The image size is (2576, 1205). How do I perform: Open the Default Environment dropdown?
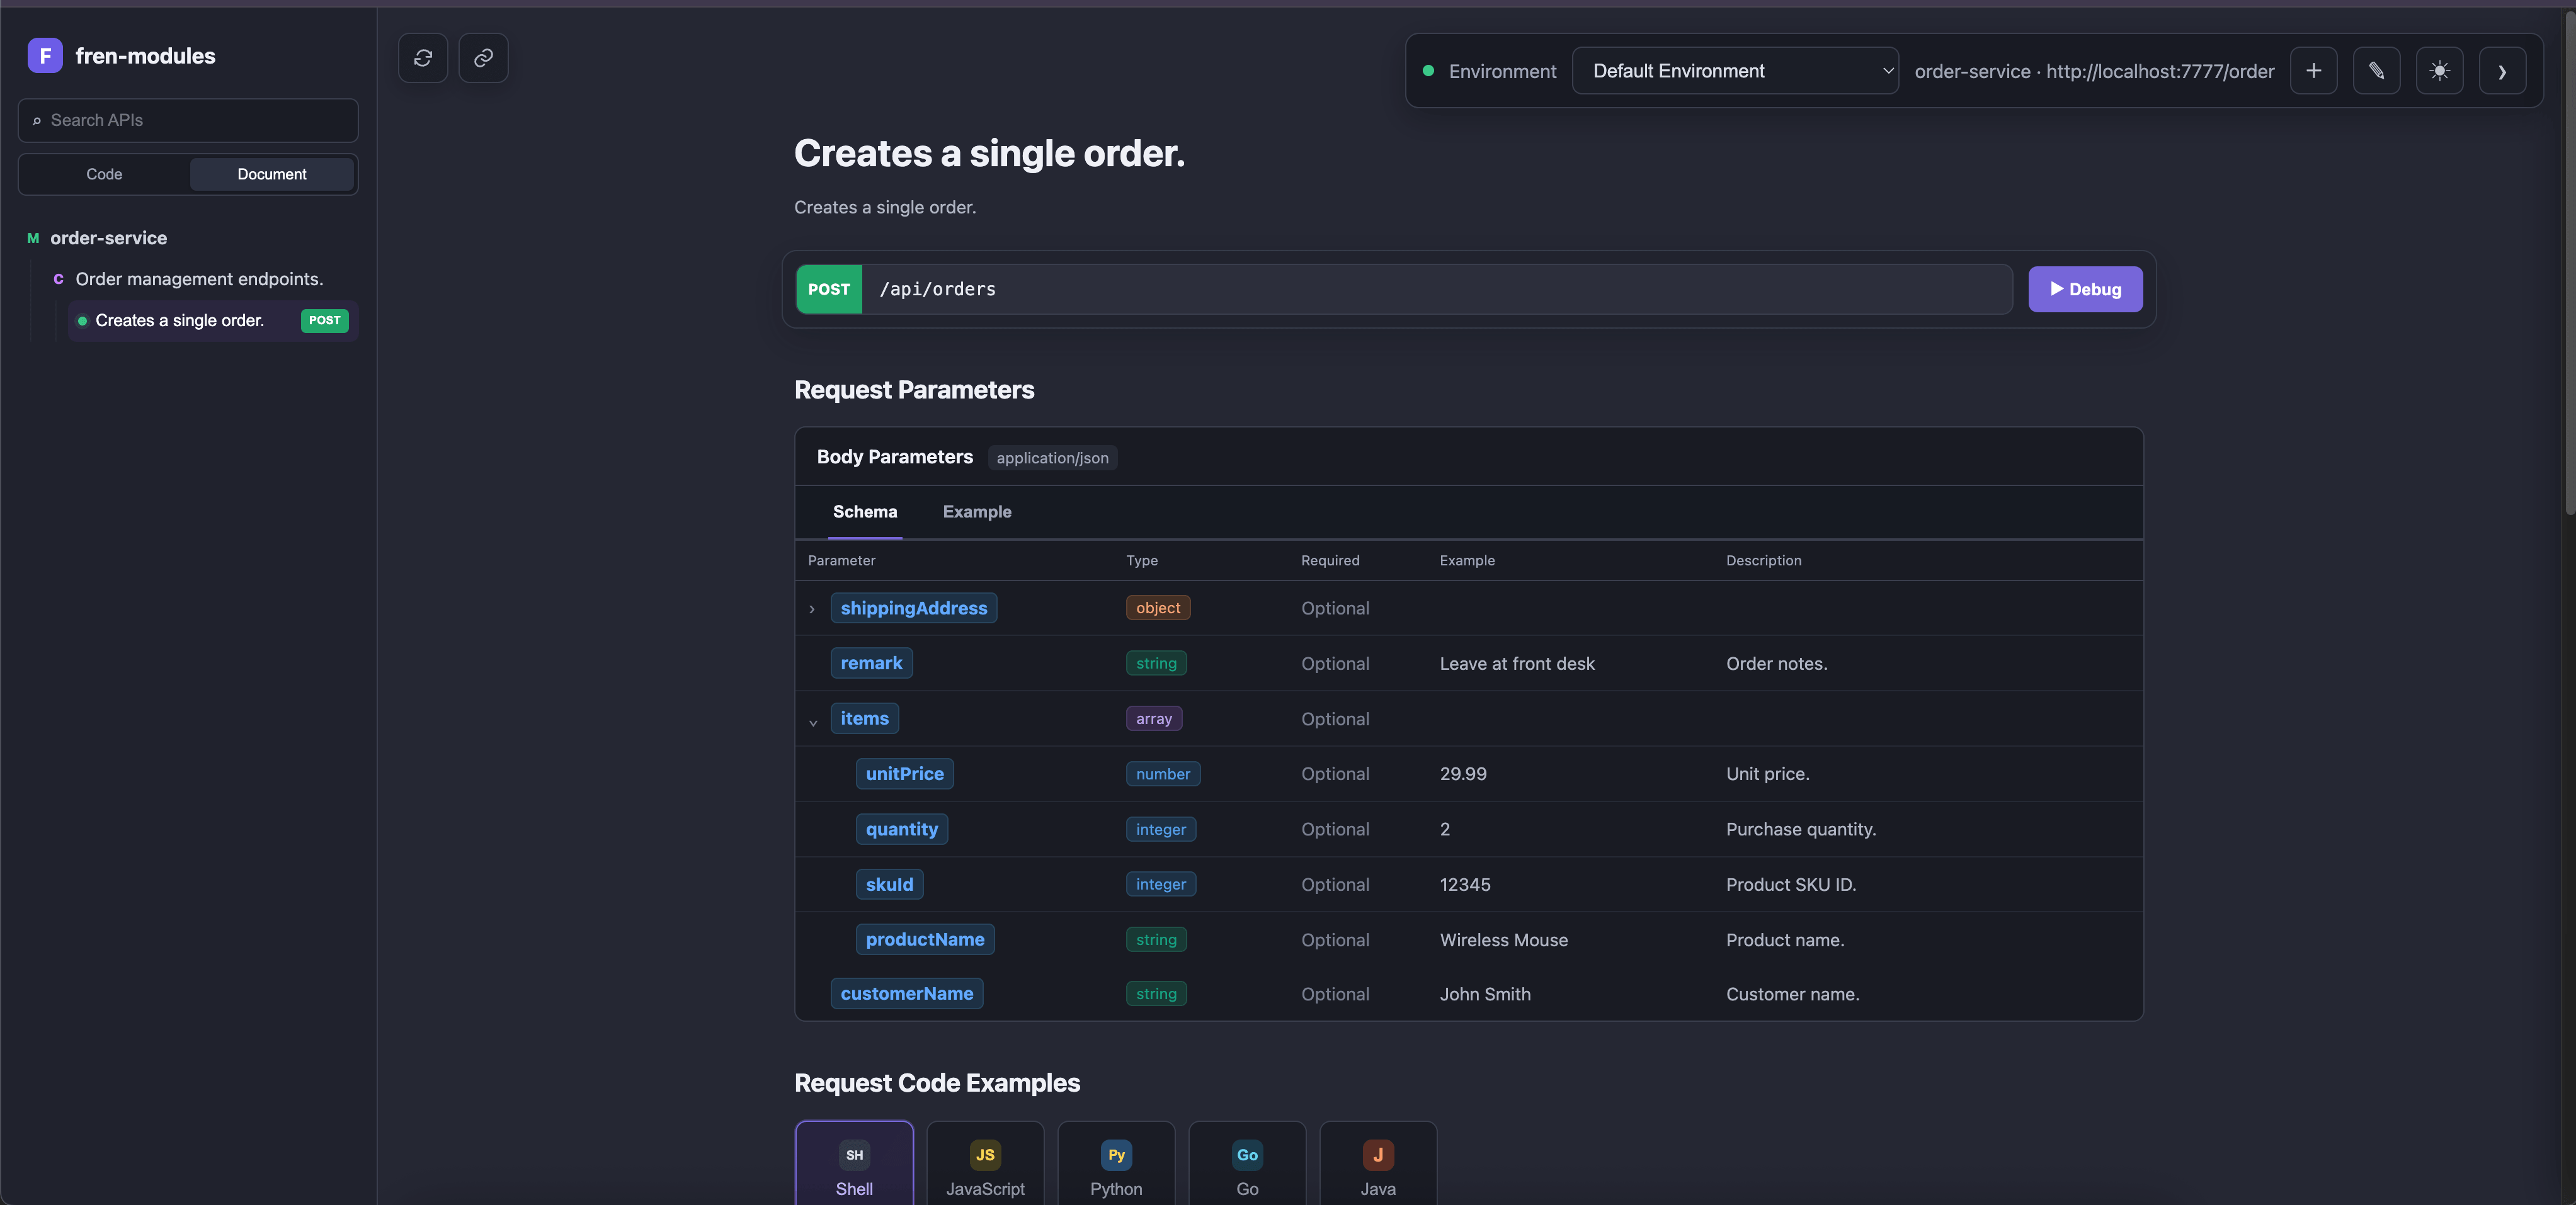coord(1735,71)
